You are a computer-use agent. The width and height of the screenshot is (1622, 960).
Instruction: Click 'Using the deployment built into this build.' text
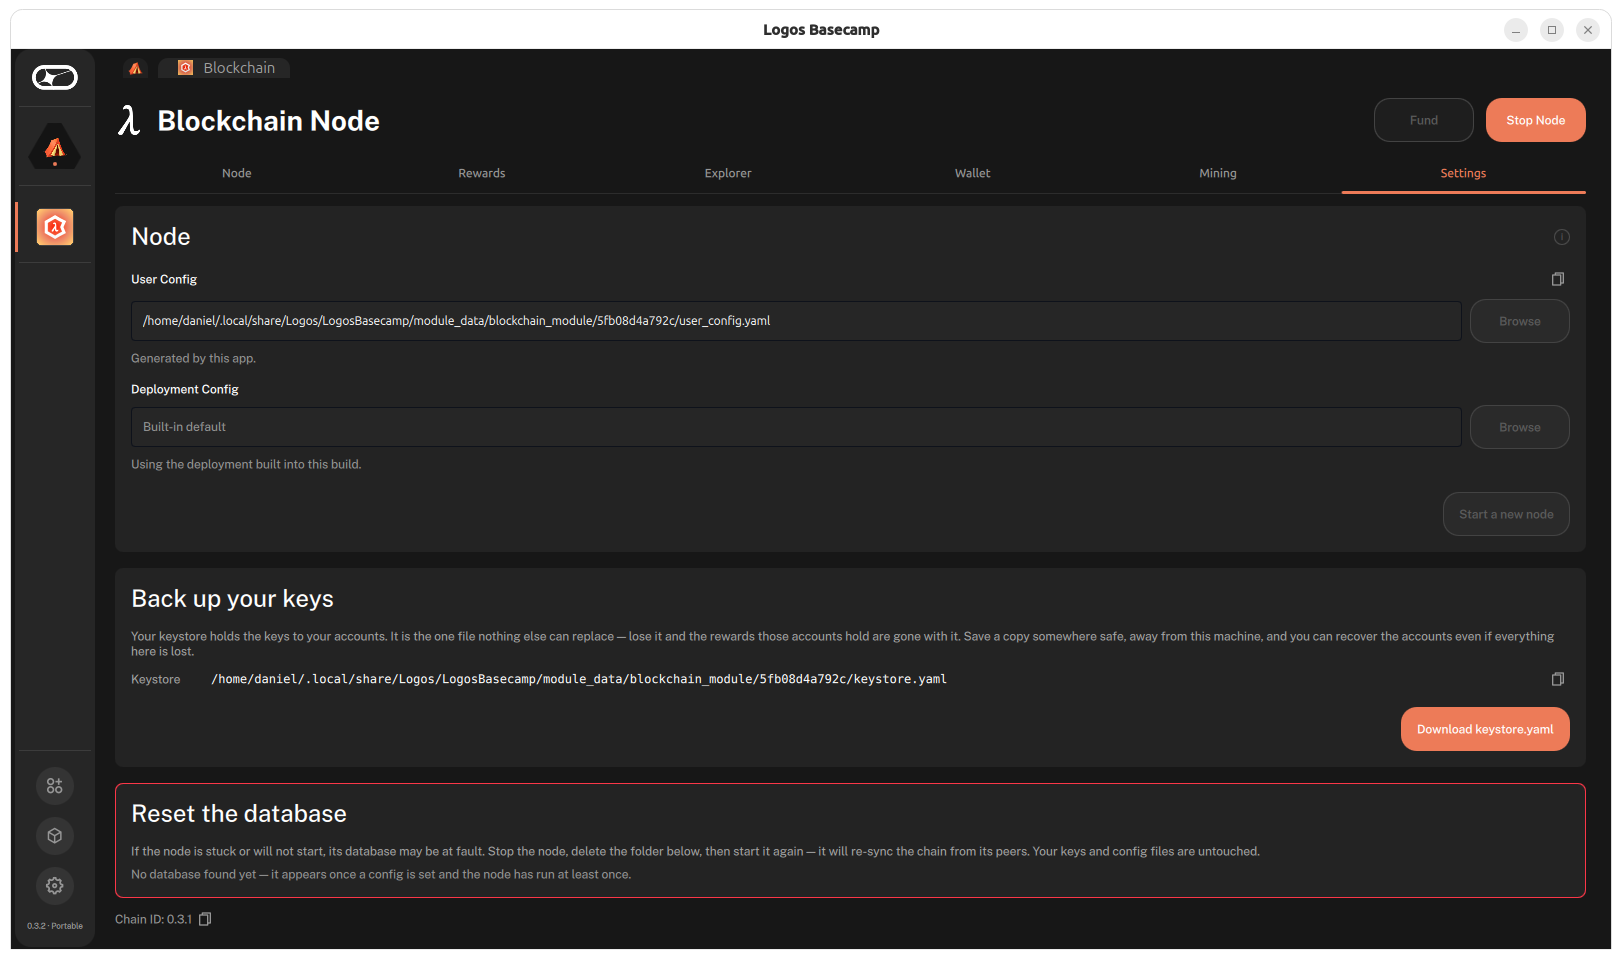pos(246,464)
